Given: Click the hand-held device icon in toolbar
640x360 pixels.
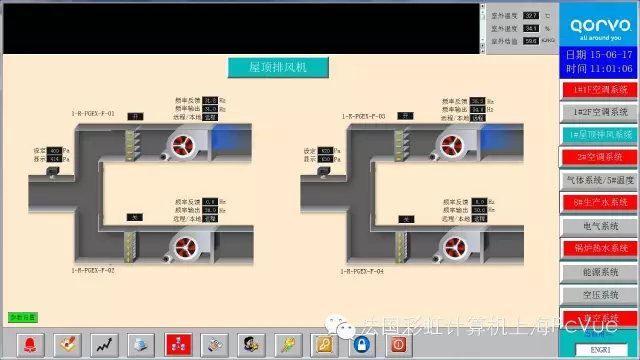Looking at the screenshot, I should click(215, 345).
